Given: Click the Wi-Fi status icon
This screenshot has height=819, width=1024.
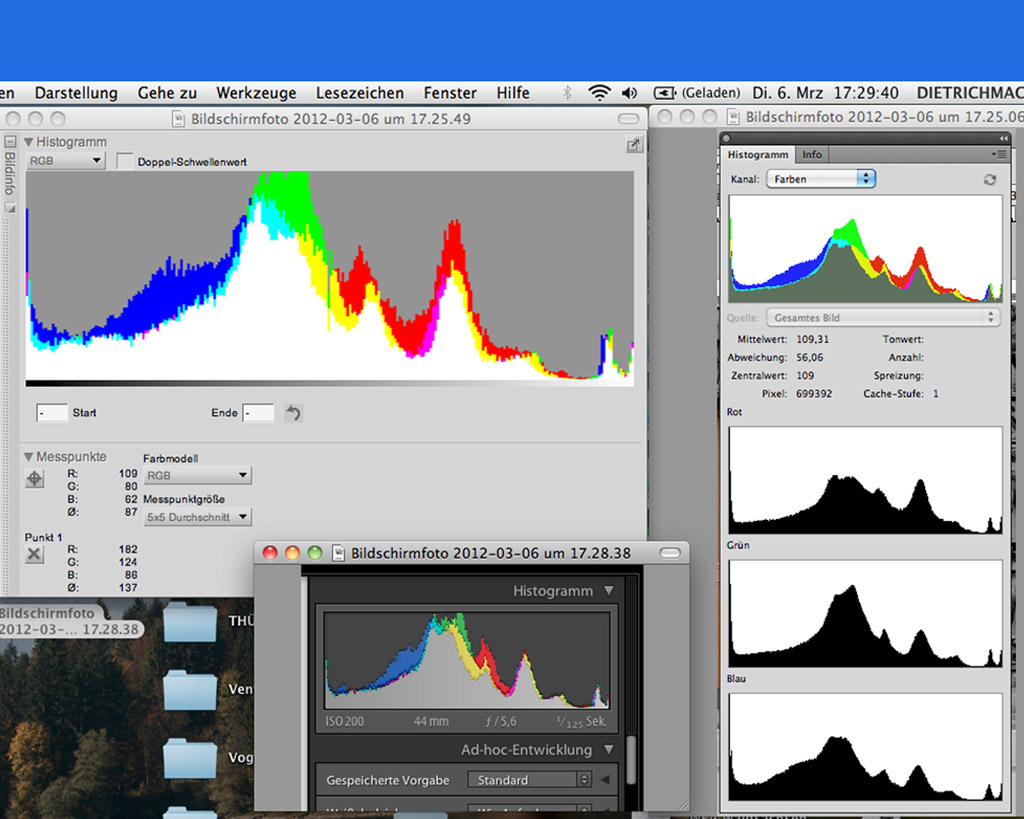Looking at the screenshot, I should click(599, 93).
